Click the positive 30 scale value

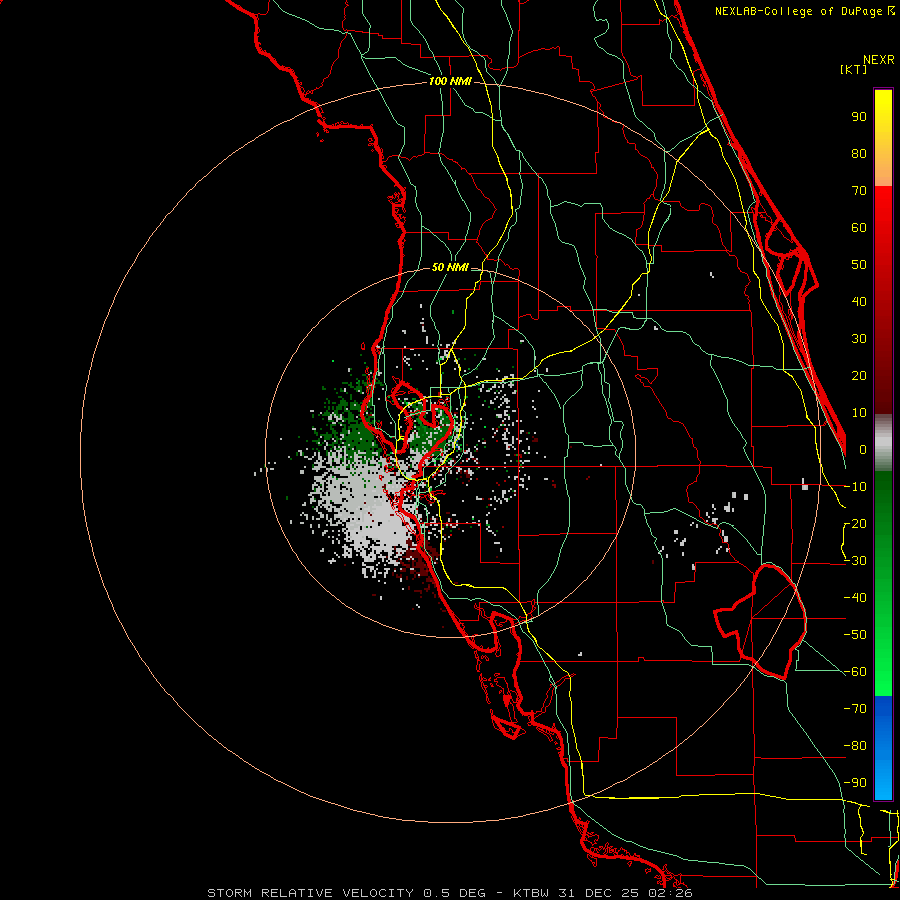[859, 339]
